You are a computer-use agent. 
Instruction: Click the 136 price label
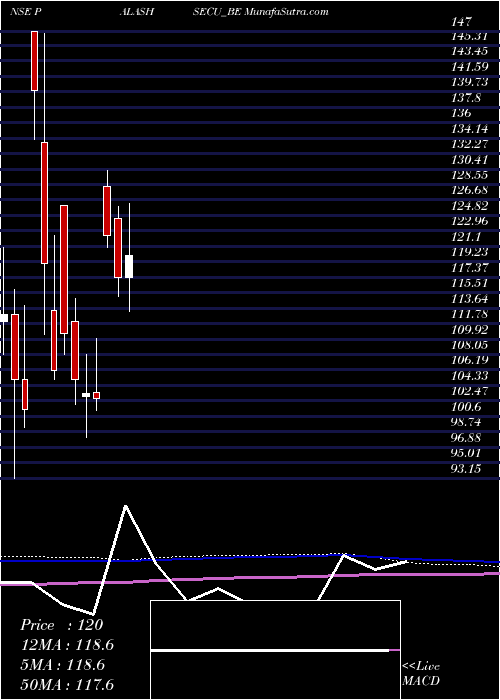pyautogui.click(x=462, y=113)
